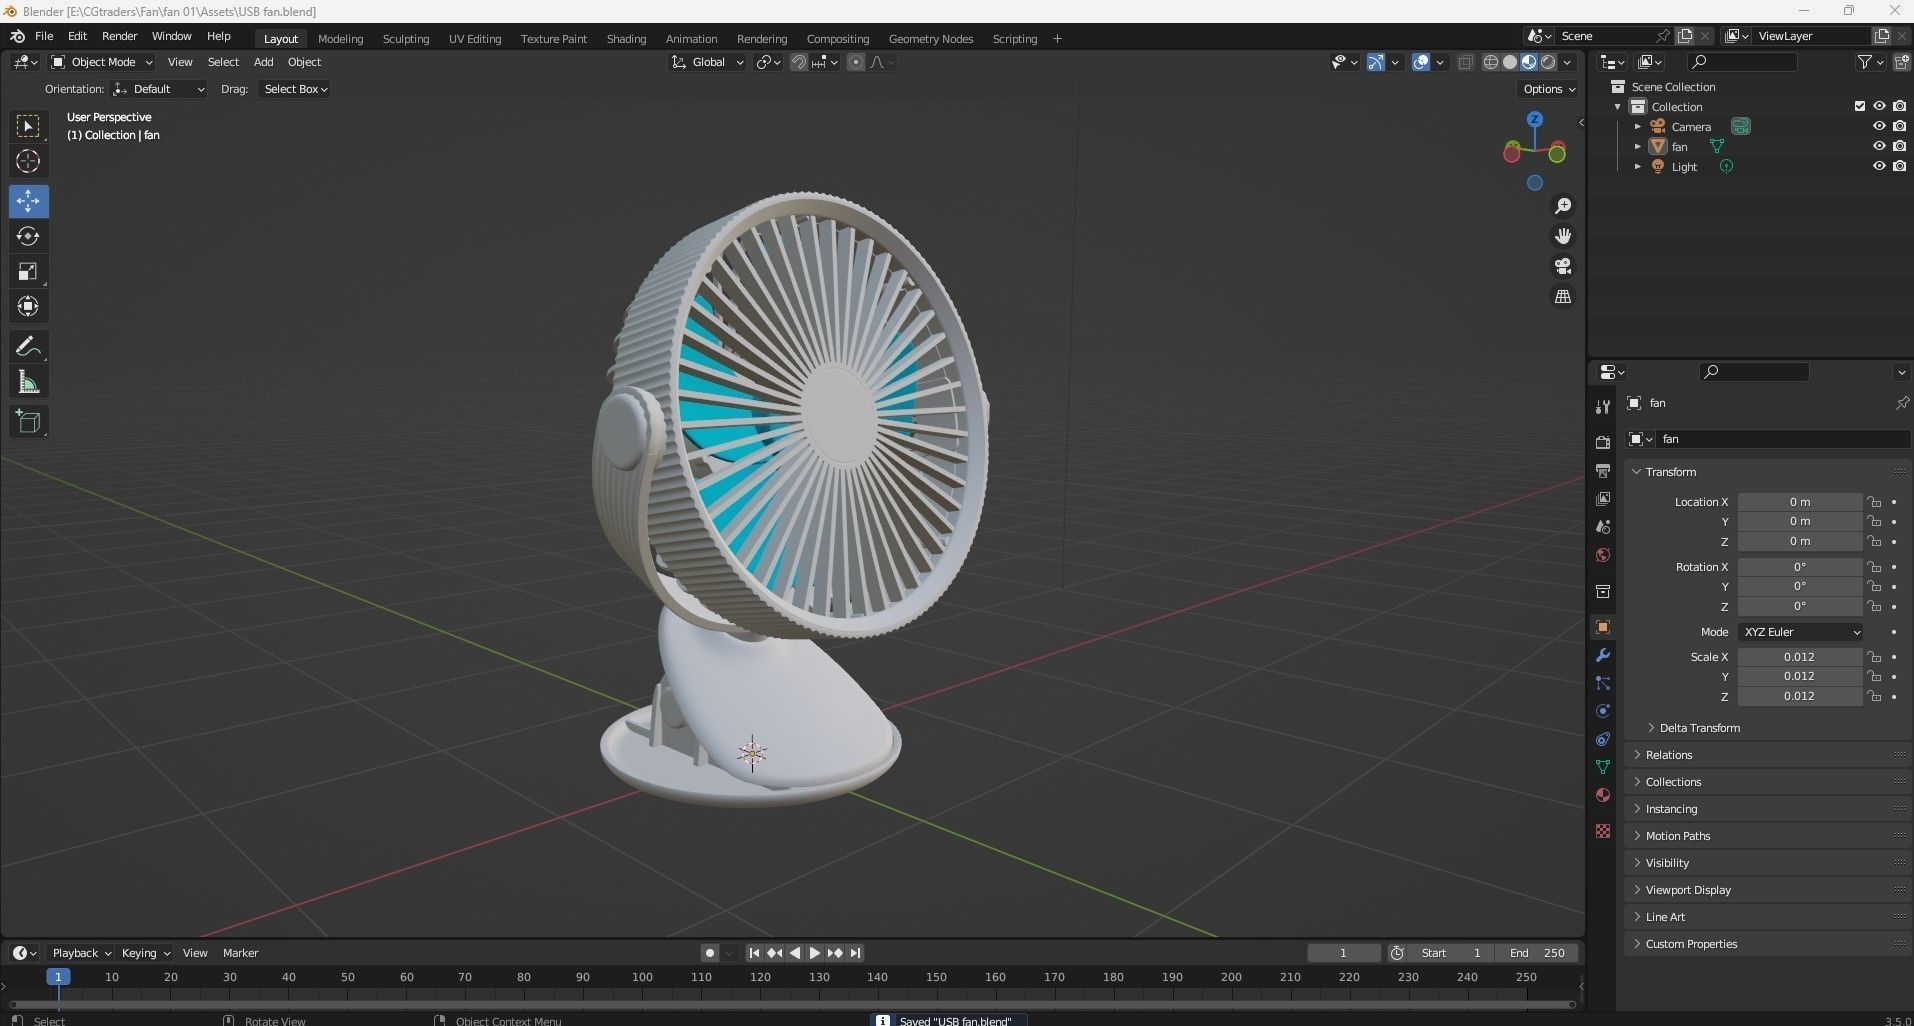Open the Scene properties tab
The width and height of the screenshot is (1914, 1026).
[x=1603, y=526]
